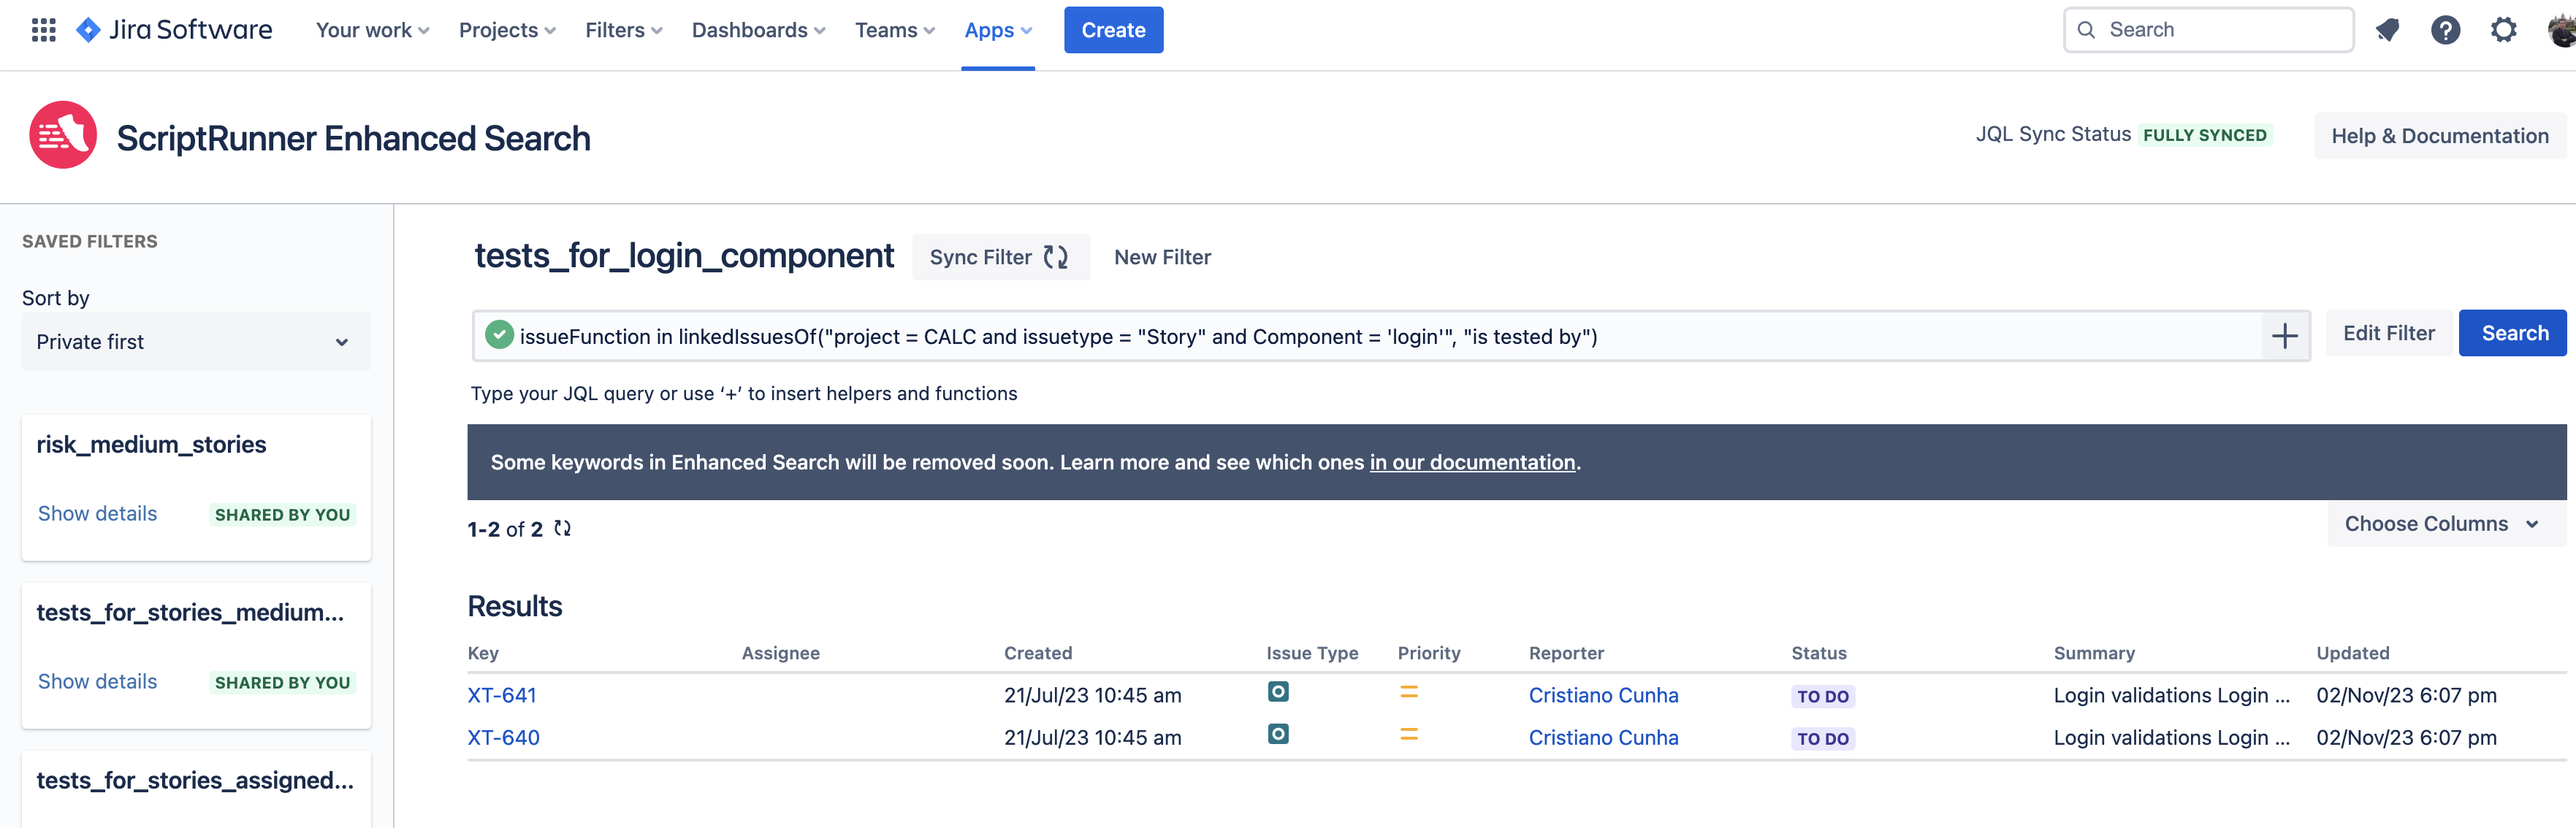
Task: Click the medium priority icon for XT-641
Action: click(x=1409, y=692)
